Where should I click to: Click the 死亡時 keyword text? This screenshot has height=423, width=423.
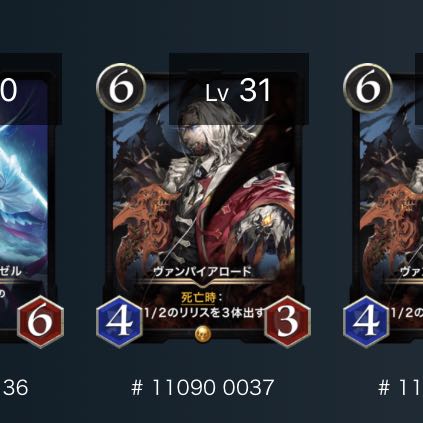198,297
